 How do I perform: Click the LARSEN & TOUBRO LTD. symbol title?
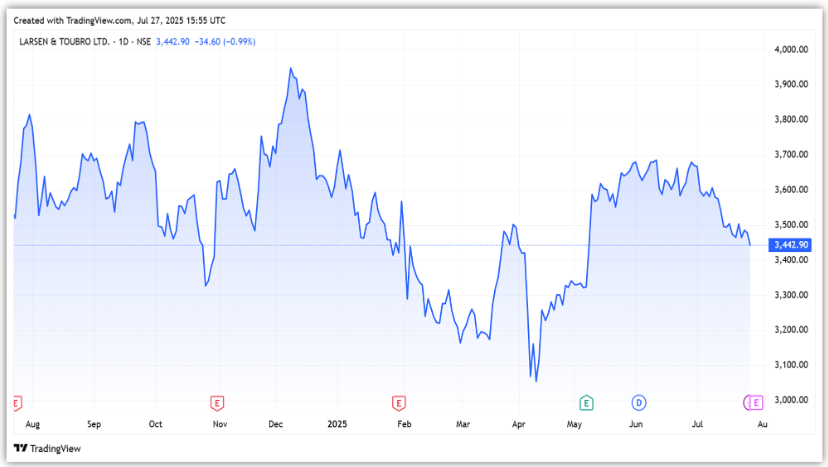[x=63, y=42]
